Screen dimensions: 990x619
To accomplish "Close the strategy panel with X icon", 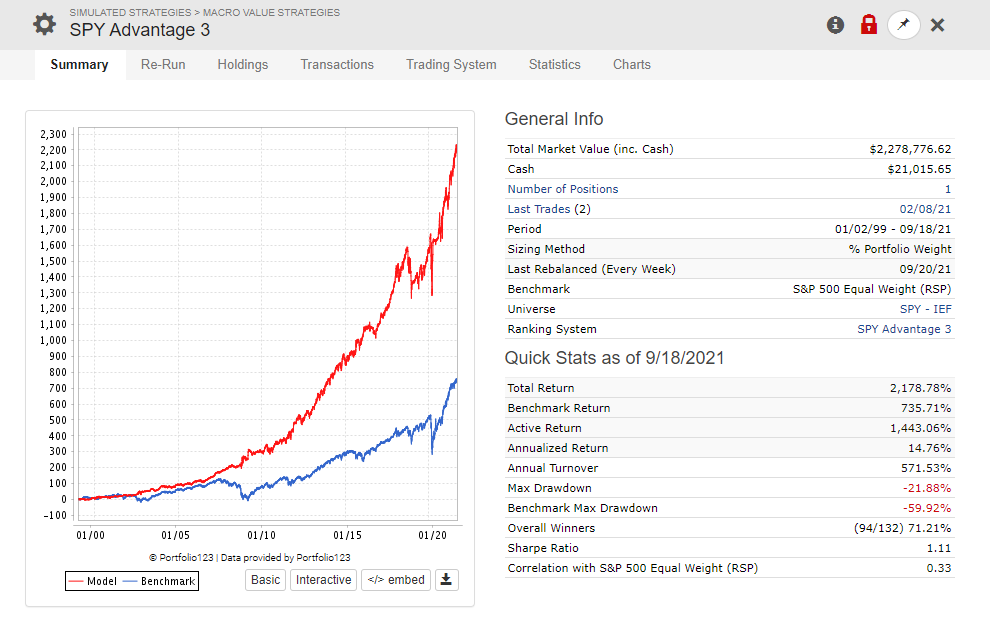I will click(938, 25).
